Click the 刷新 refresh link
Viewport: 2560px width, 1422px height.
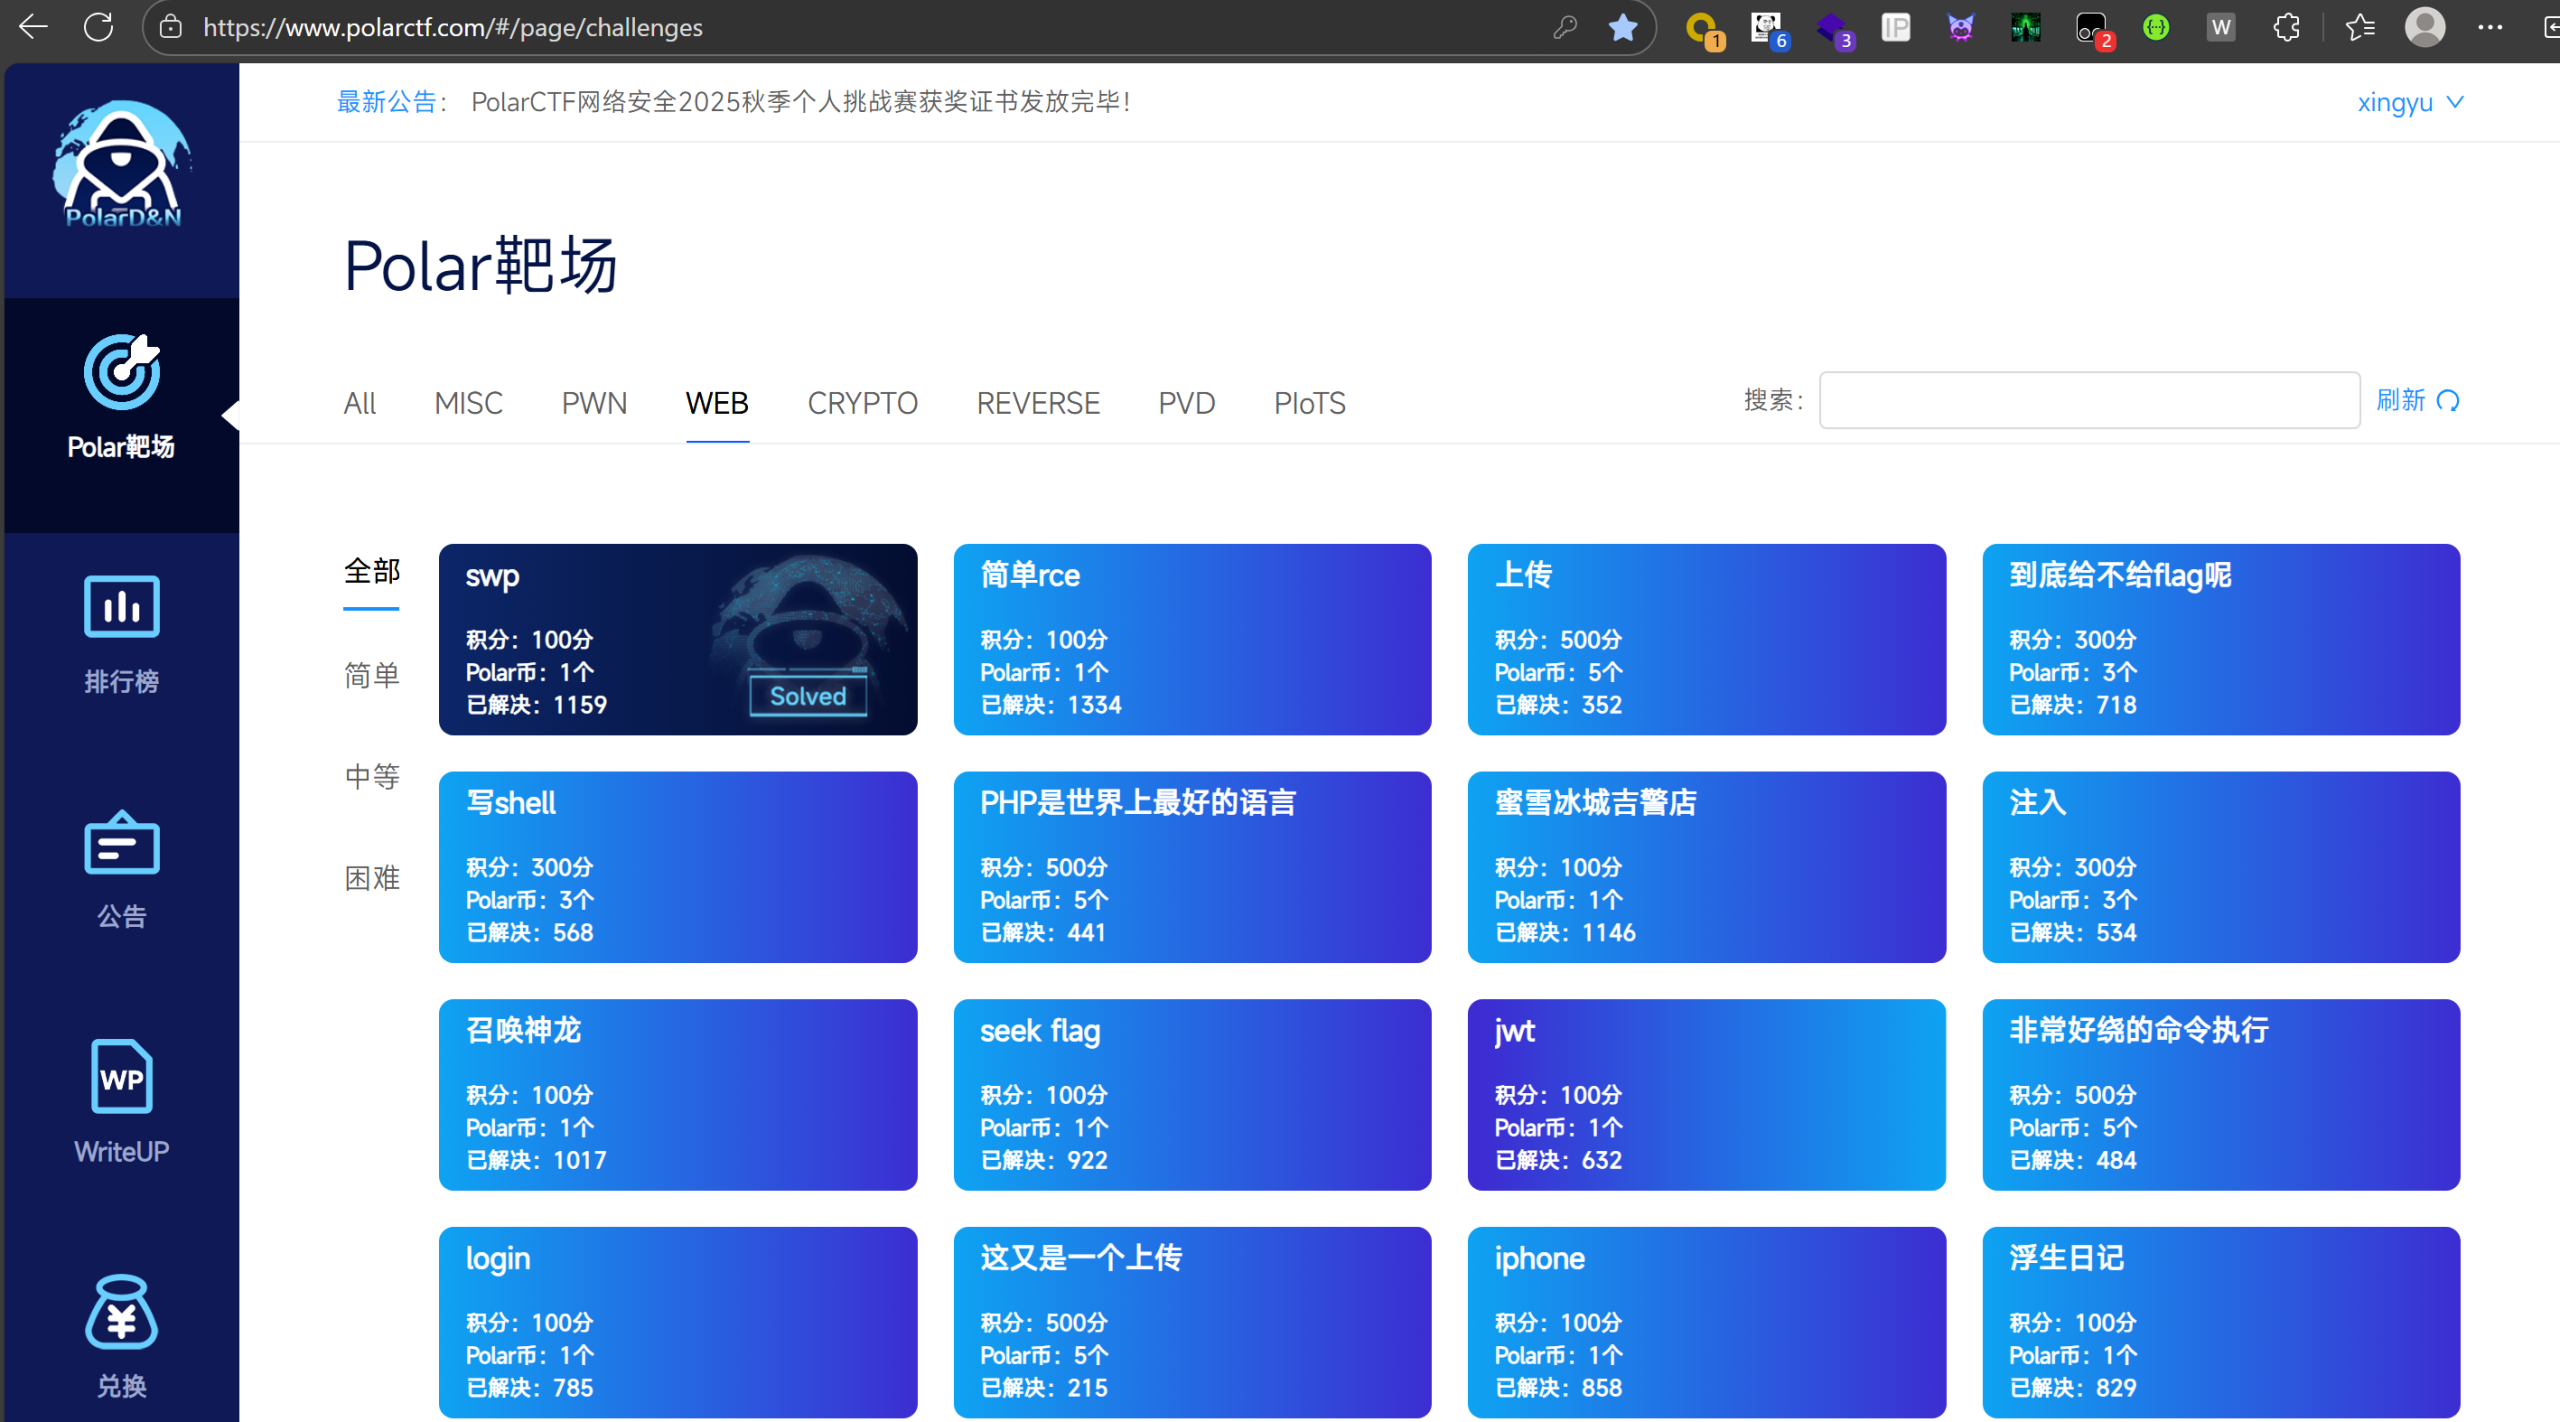click(2416, 400)
